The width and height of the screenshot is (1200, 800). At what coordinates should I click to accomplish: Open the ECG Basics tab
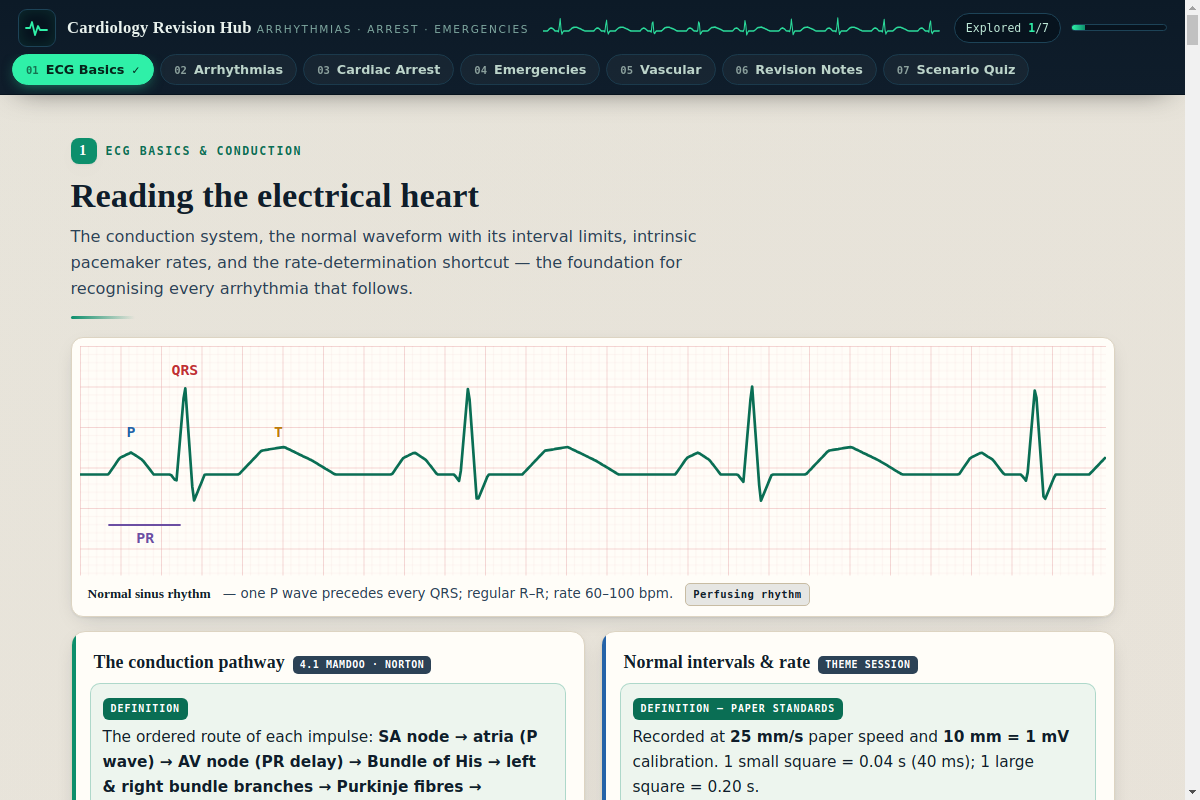(x=83, y=70)
